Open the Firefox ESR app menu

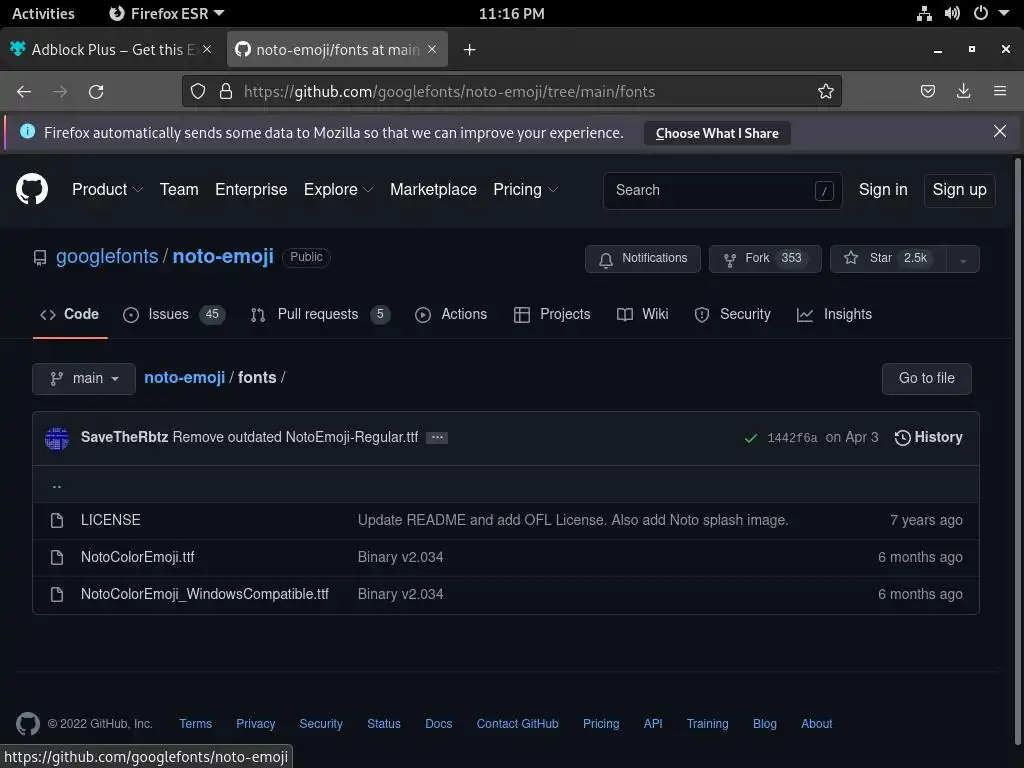pyautogui.click(x=167, y=13)
